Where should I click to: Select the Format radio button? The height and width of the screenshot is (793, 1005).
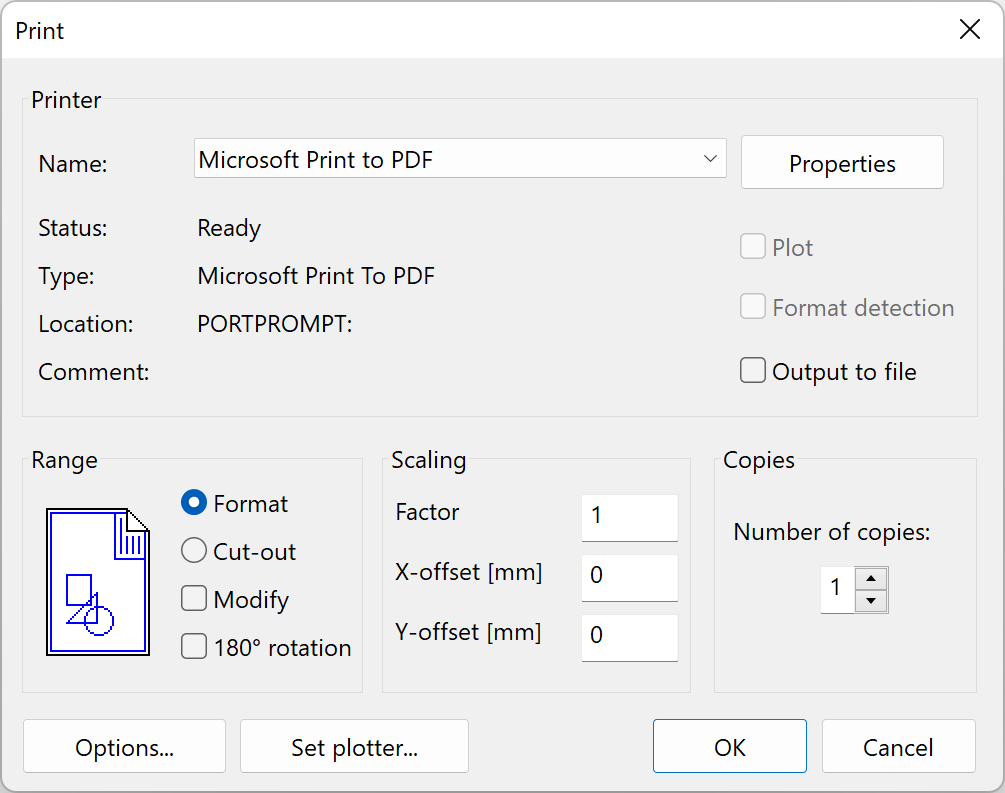[194, 504]
